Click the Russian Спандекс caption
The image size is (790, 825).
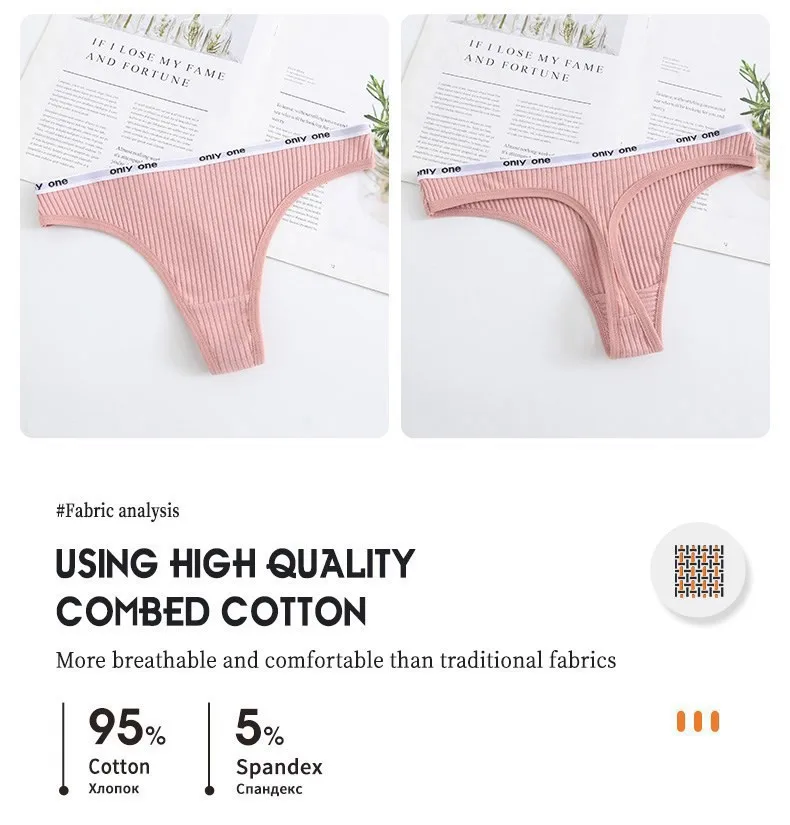click(269, 789)
